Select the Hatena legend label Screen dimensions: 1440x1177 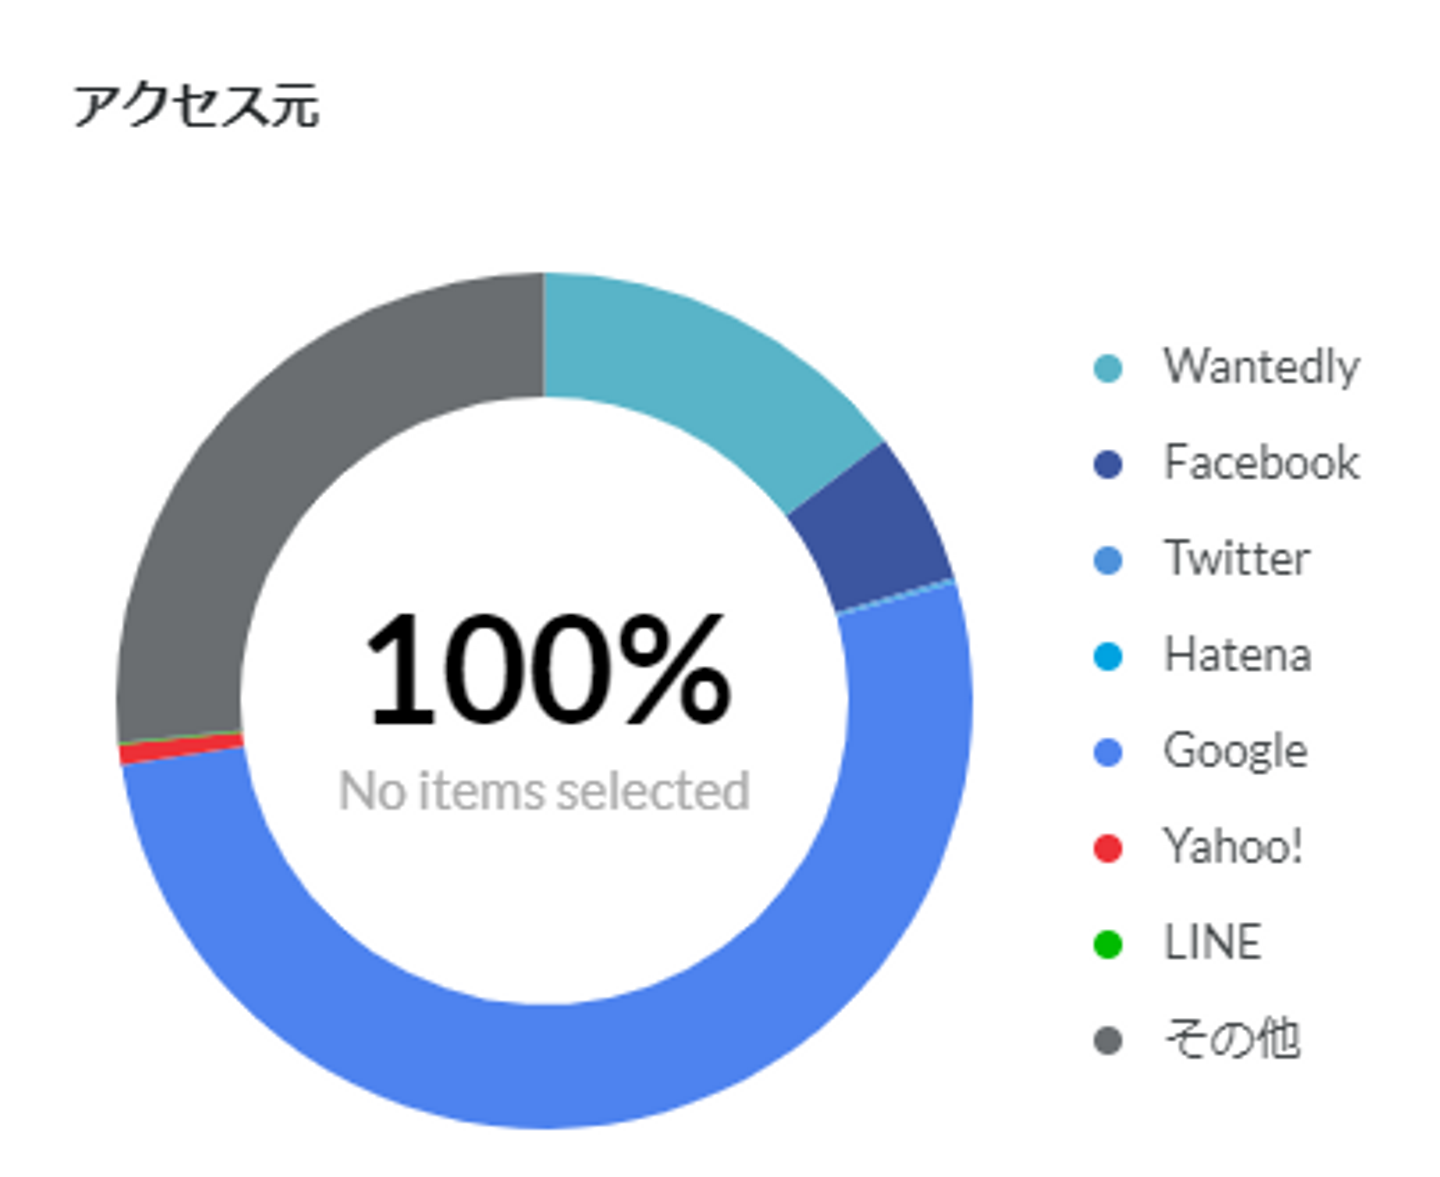click(1237, 655)
